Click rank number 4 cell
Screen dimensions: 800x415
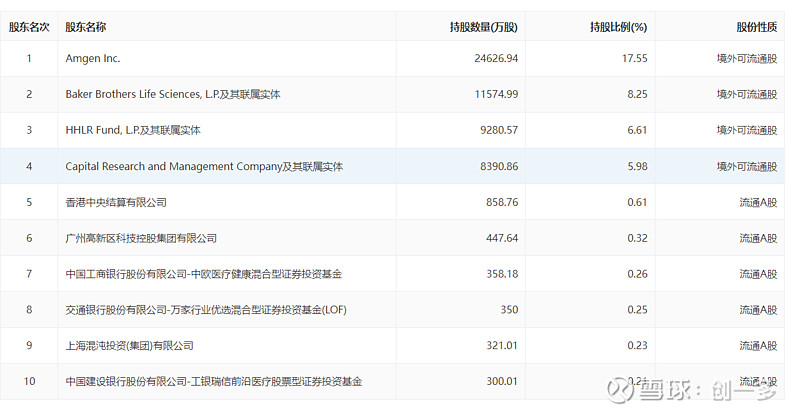29,166
